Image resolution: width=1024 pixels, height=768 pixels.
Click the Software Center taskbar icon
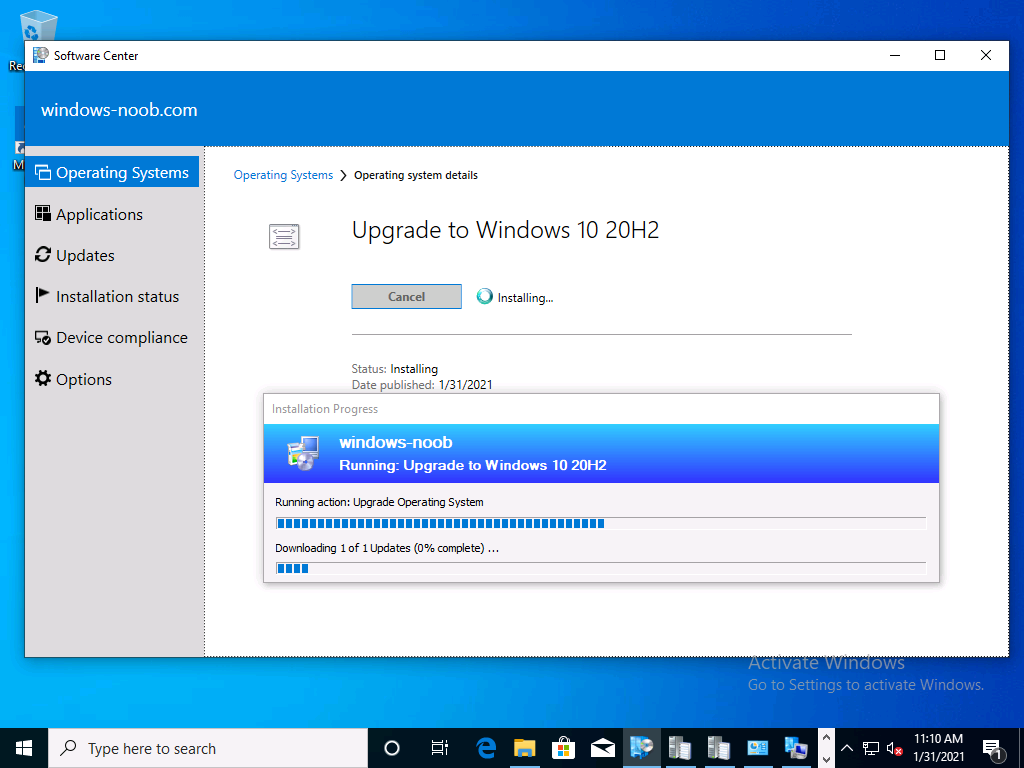click(x=641, y=748)
